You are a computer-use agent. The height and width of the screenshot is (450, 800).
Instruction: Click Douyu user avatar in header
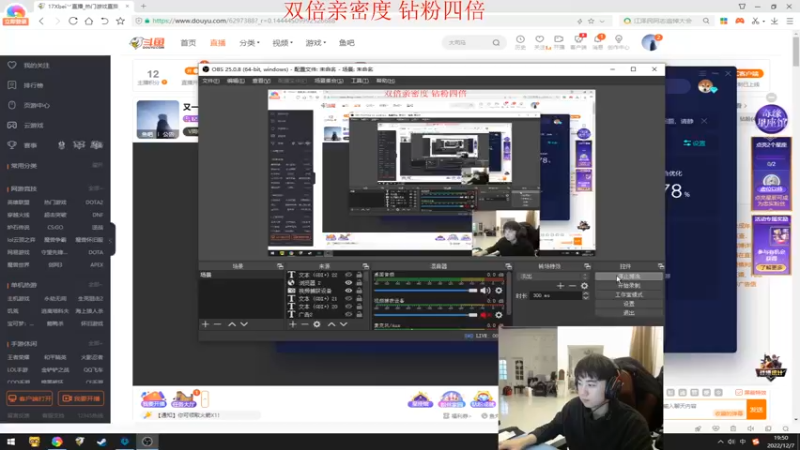tap(650, 43)
